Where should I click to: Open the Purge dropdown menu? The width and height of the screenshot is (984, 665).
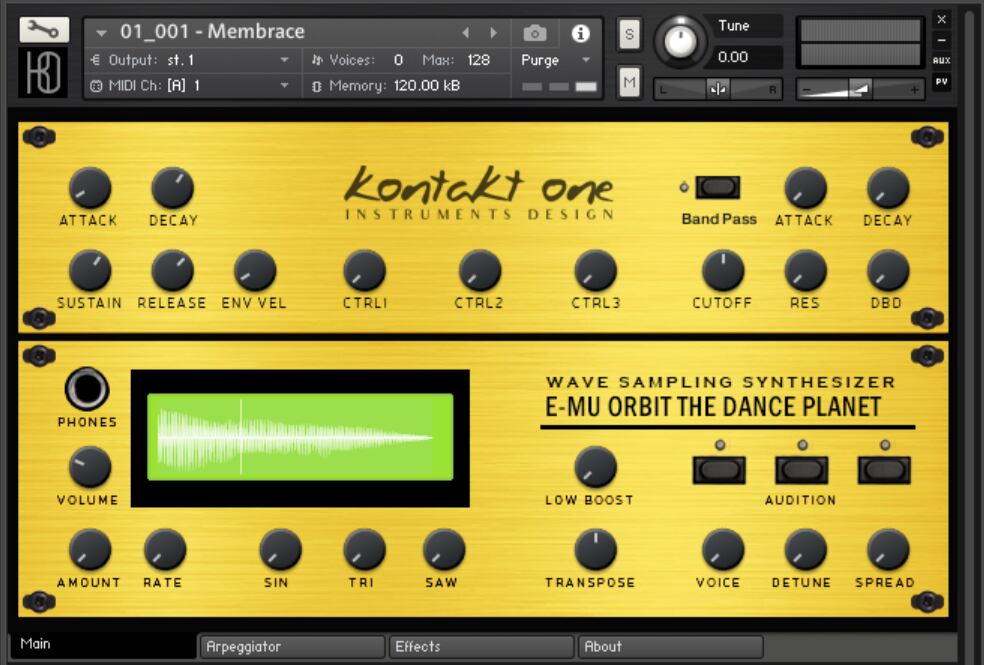click(586, 60)
